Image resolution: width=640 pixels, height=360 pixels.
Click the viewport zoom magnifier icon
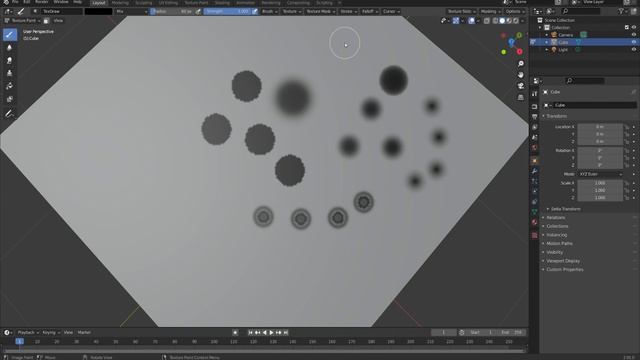tap(521, 64)
